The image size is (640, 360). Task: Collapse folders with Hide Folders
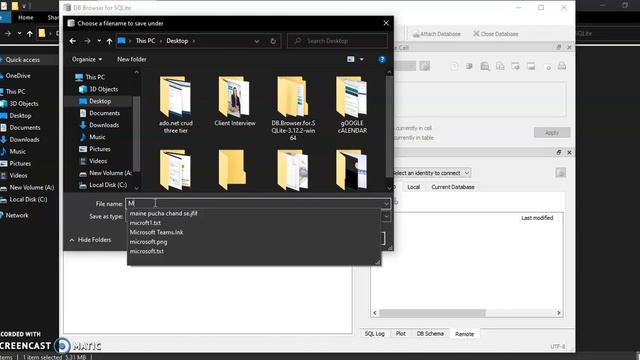point(90,240)
